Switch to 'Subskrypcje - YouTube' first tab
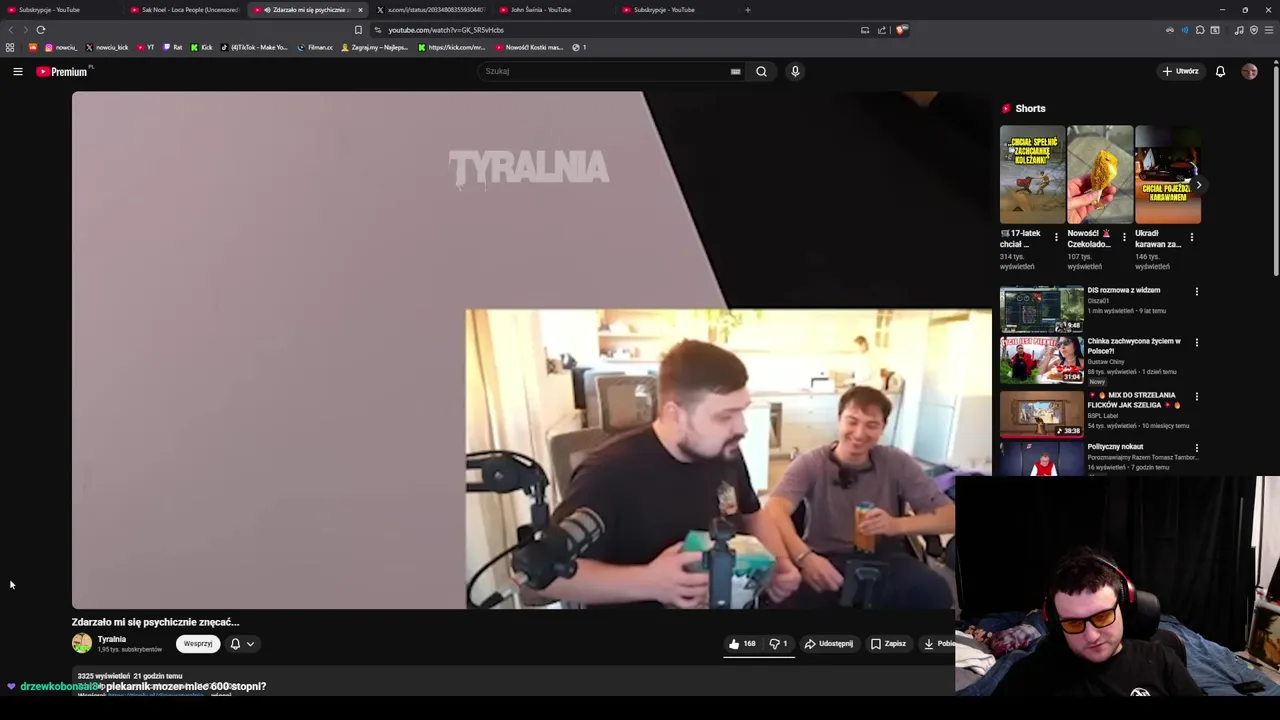Viewport: 1280px width, 720px height. click(60, 10)
